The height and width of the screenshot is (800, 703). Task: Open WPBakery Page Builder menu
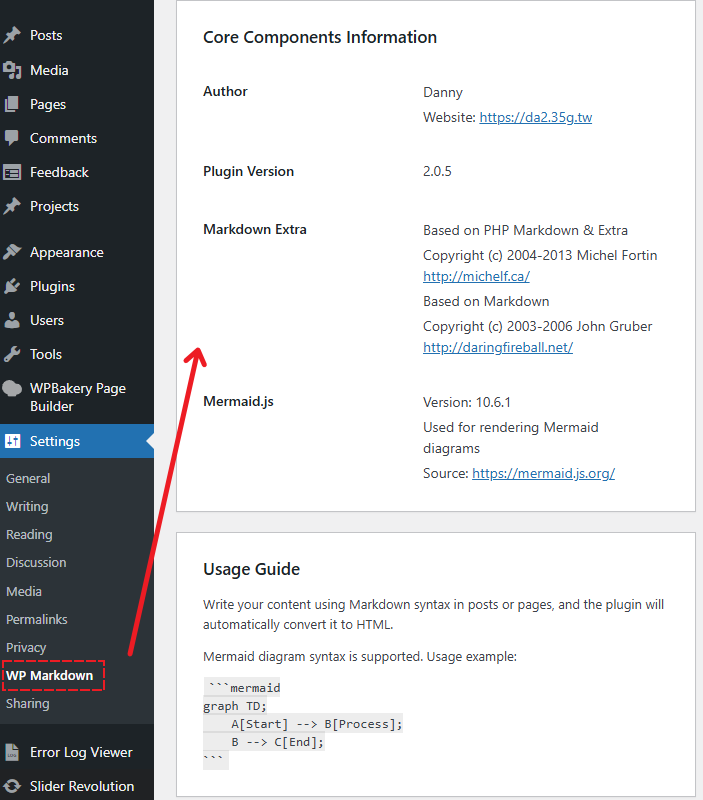pyautogui.click(x=77, y=397)
